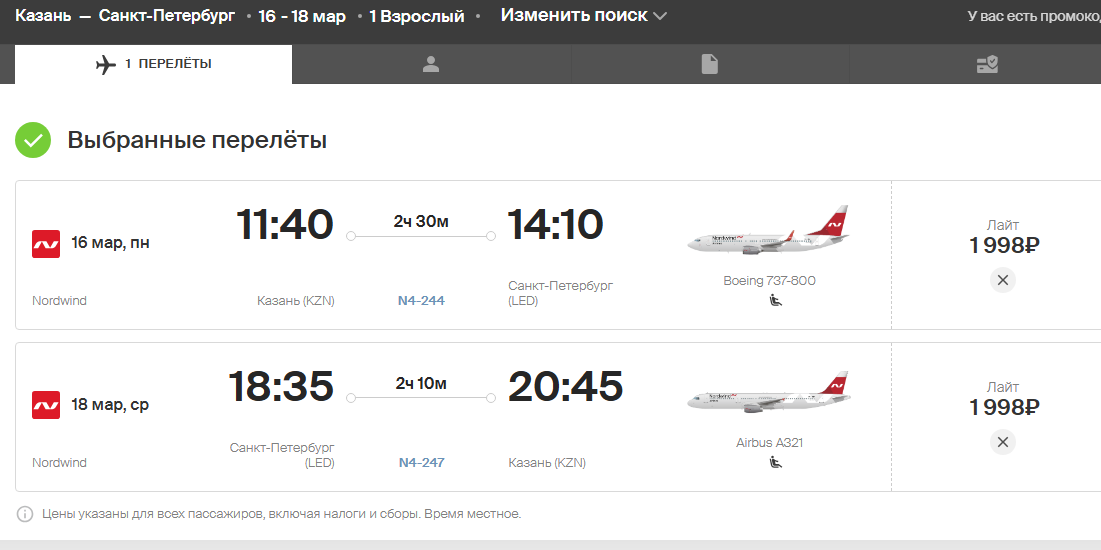Click the Nordwind logo on 16 мар flight

pos(46,243)
